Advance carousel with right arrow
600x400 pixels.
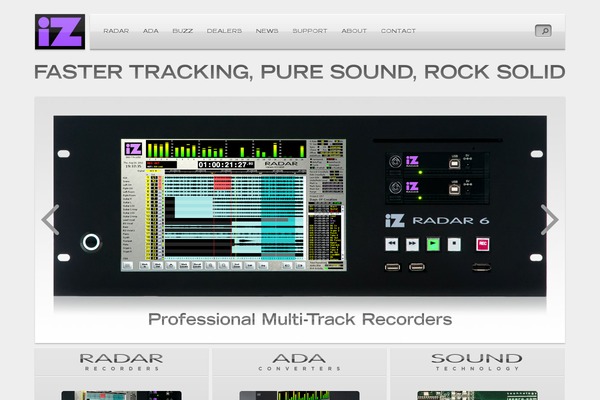[x=549, y=220]
